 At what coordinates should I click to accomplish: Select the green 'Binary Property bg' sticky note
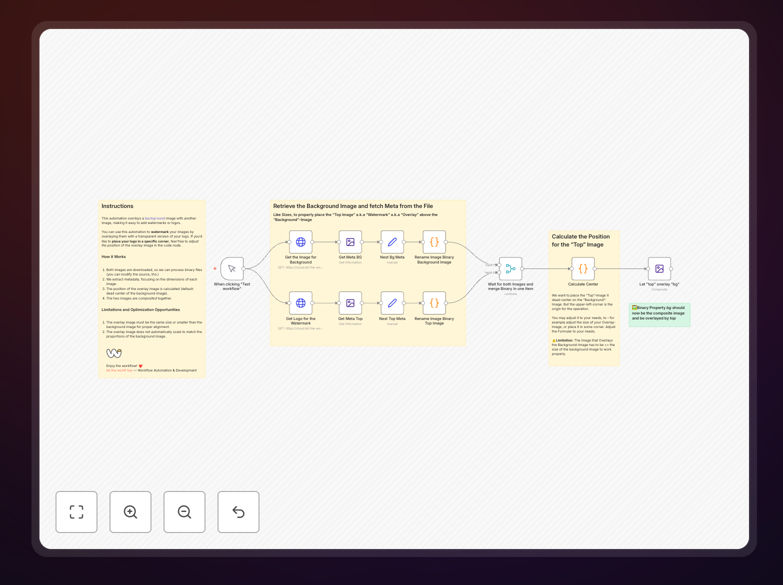click(x=660, y=315)
